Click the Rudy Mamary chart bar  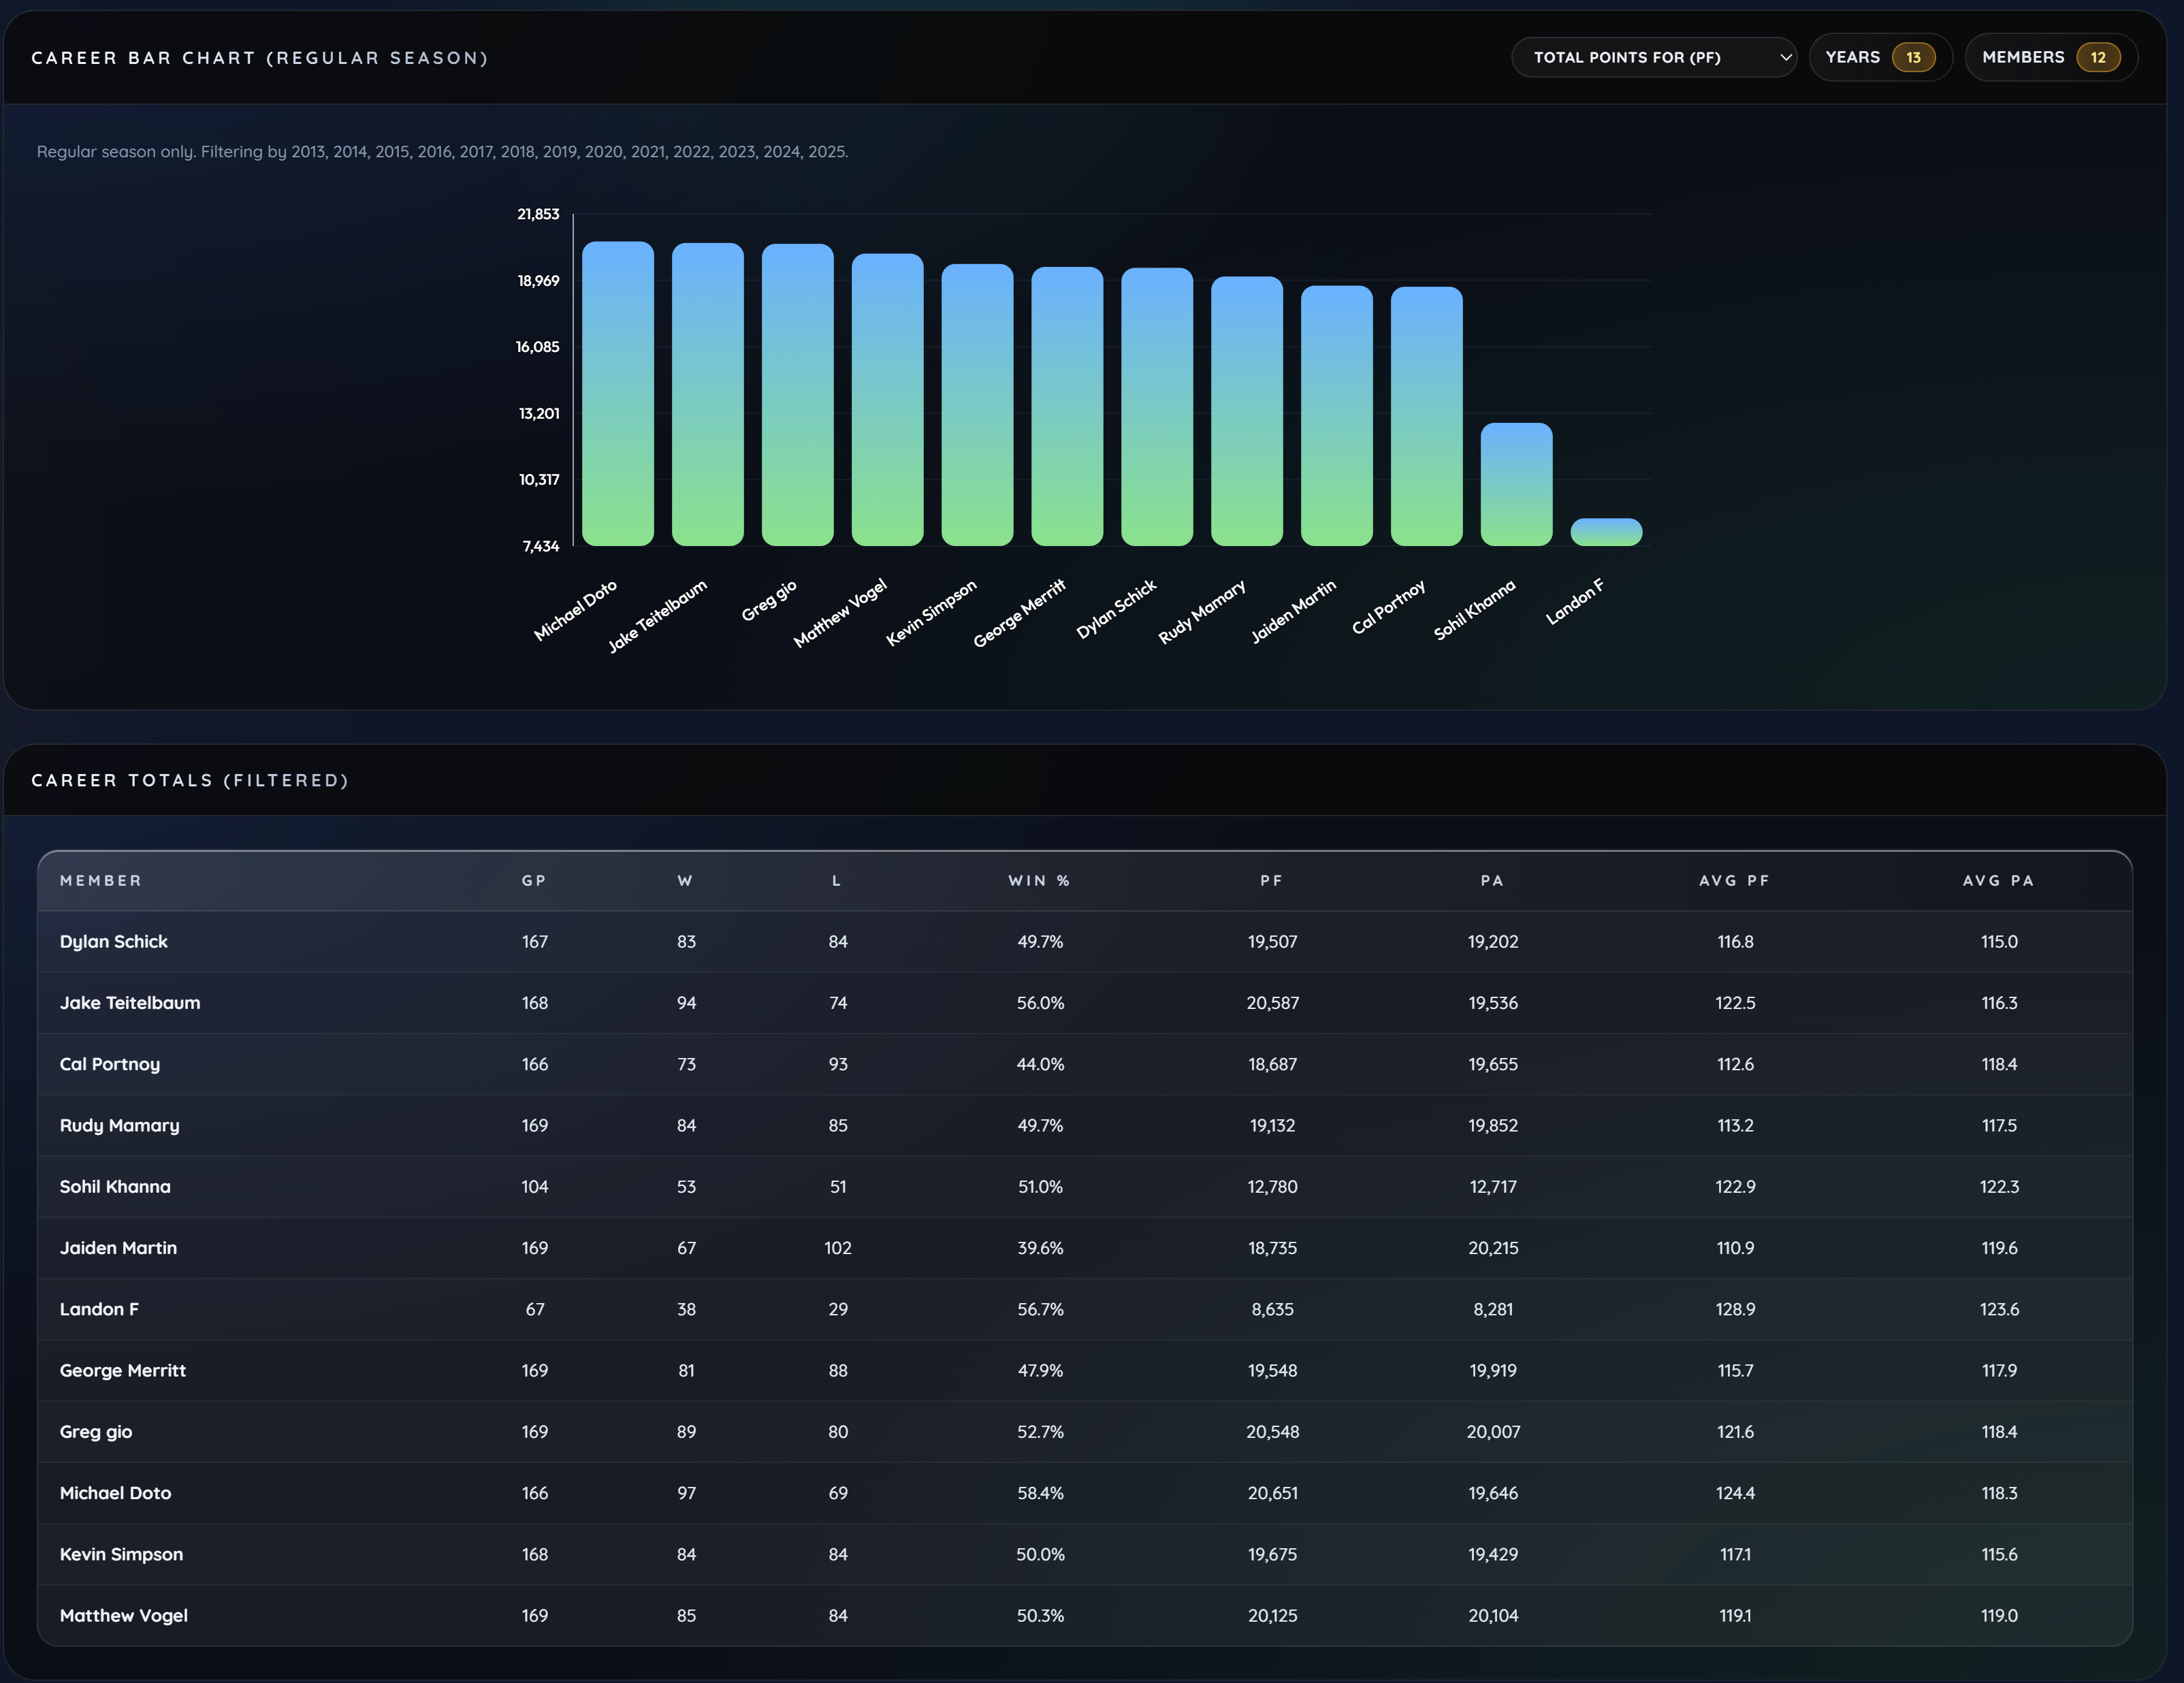point(1247,411)
